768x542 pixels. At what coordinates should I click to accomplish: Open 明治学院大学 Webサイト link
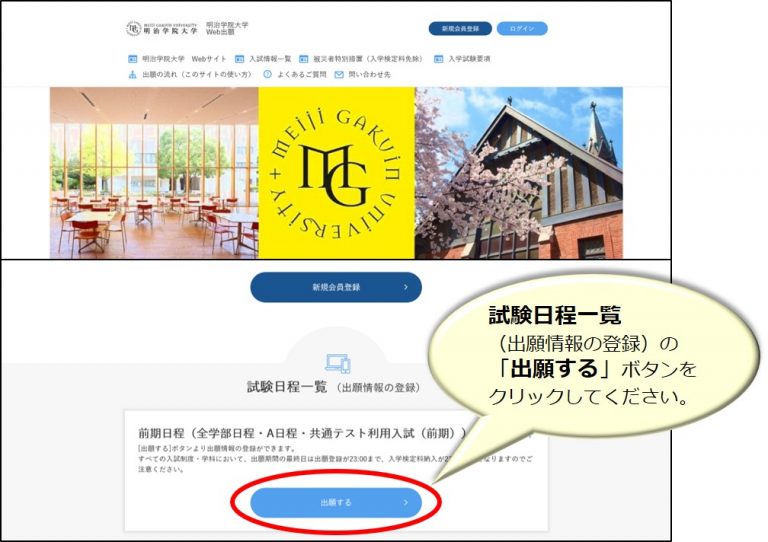click(184, 59)
